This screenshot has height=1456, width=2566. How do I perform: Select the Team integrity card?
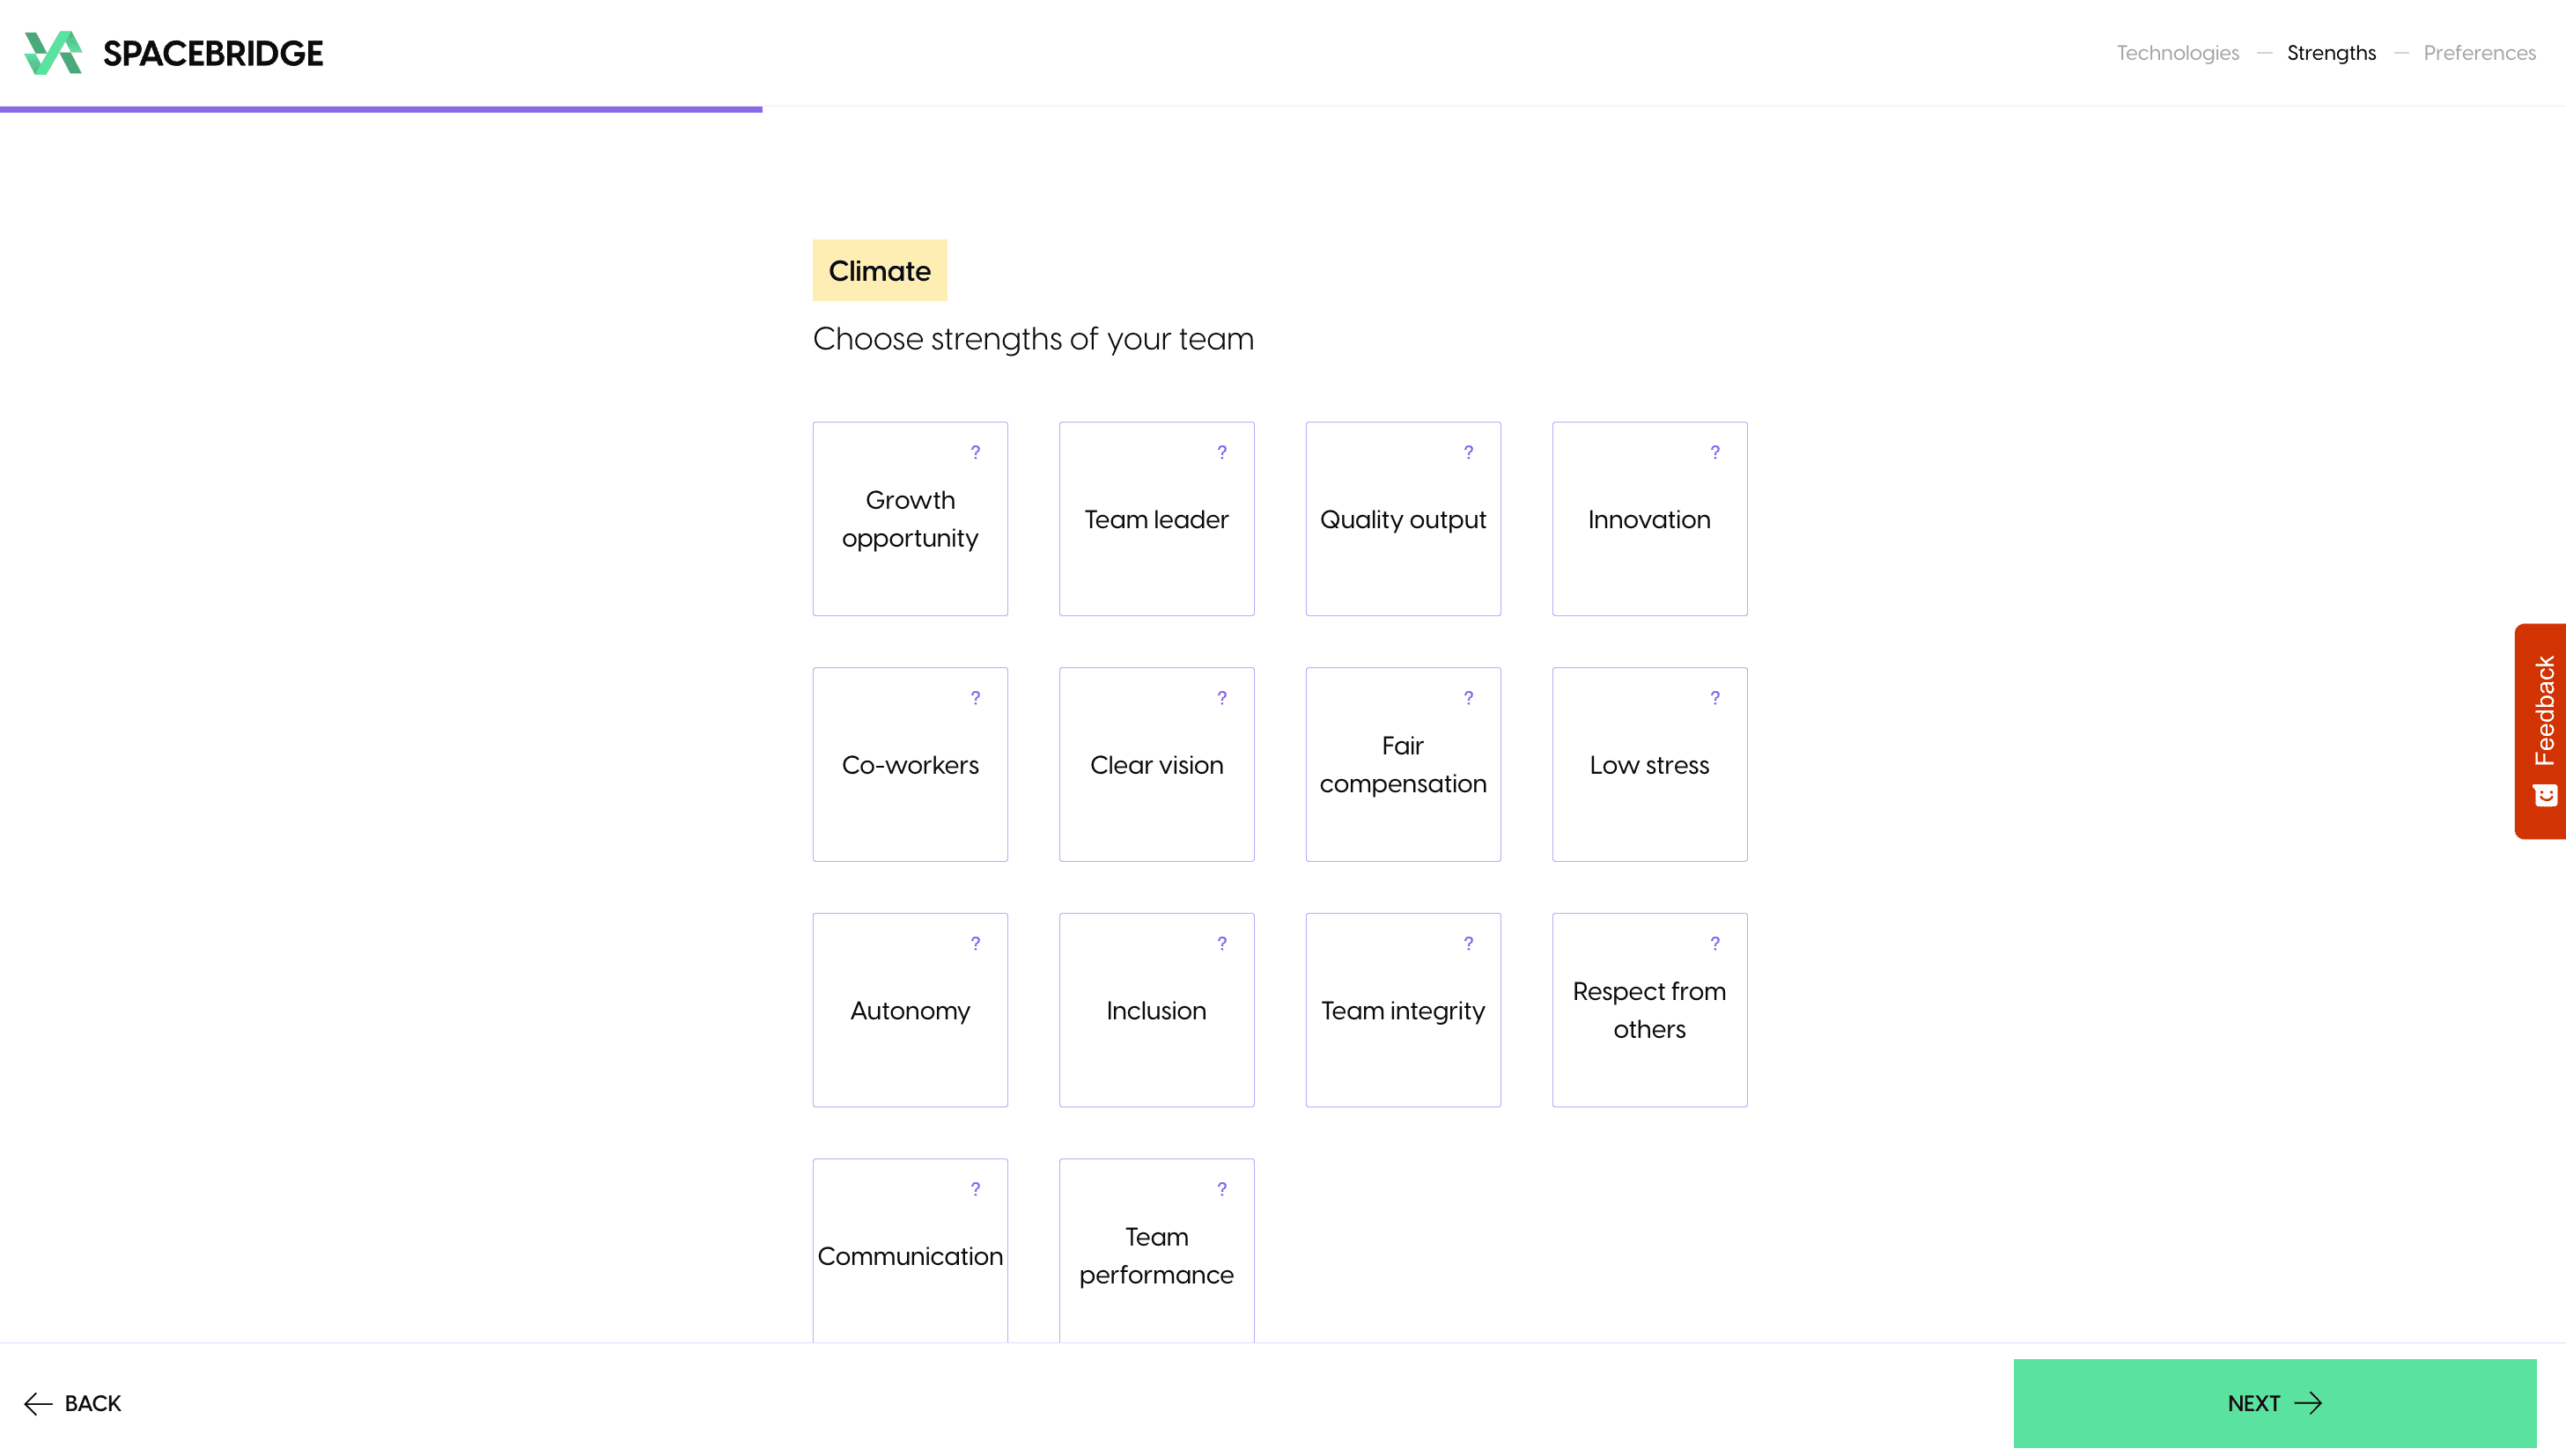(x=1402, y=1010)
